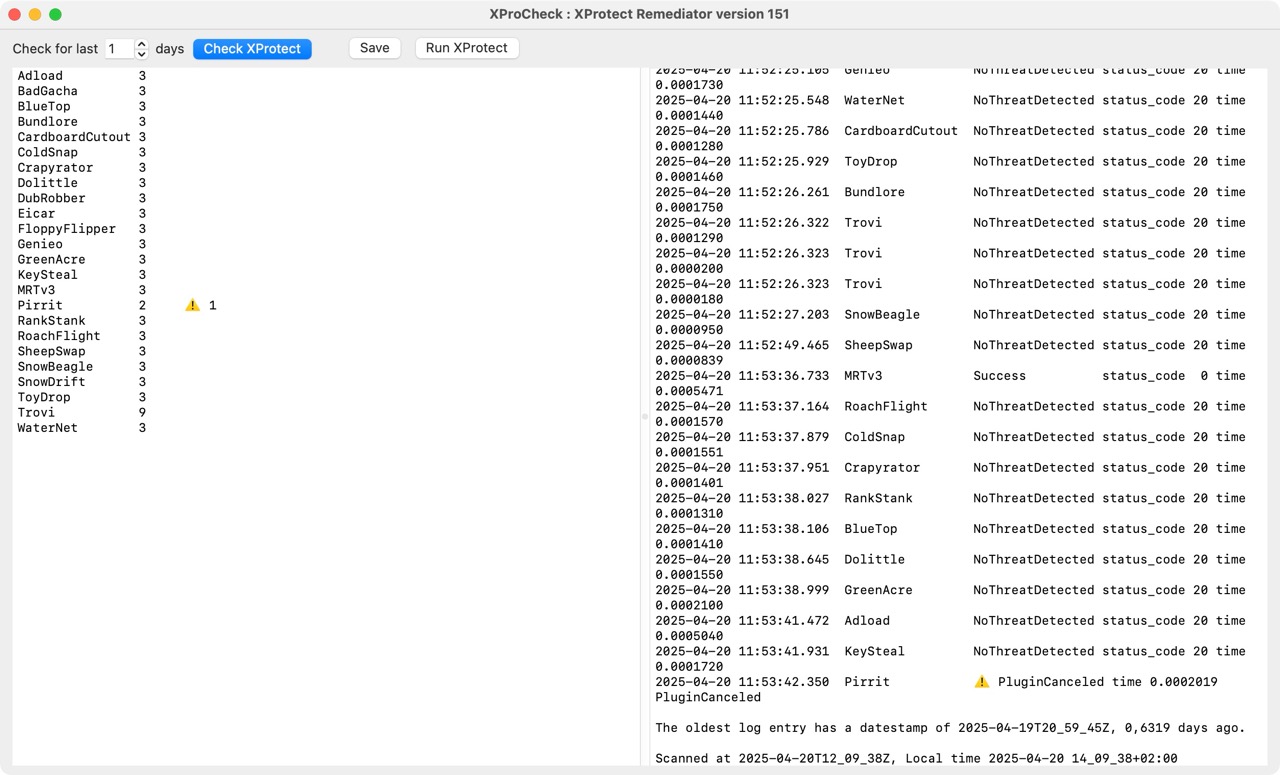Select FloppyFlipper in the scanner list
The height and width of the screenshot is (775, 1280).
66,229
